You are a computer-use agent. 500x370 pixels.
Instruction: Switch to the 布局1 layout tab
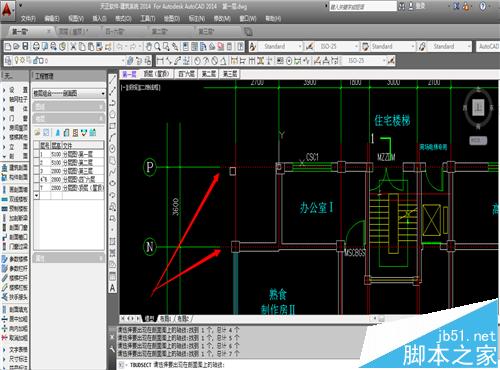click(166, 319)
